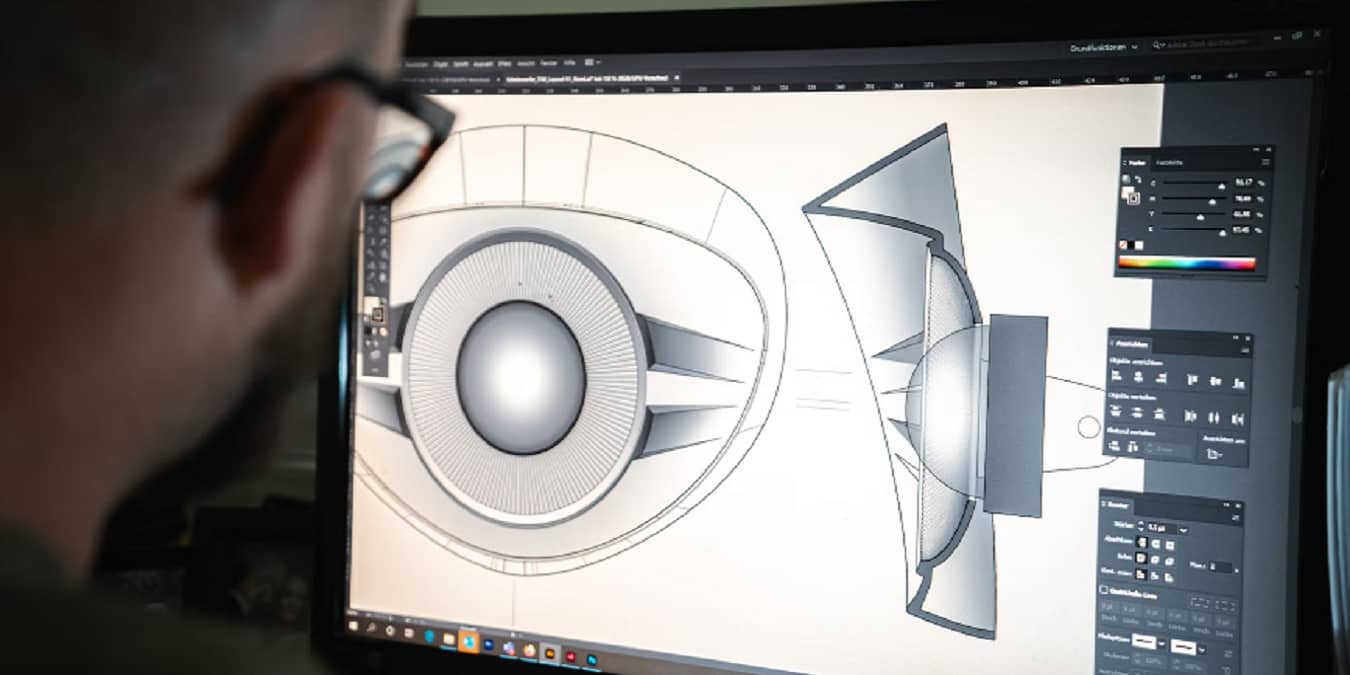Select the miter join option in Kontur panel
1350x675 pixels.
(1140, 556)
